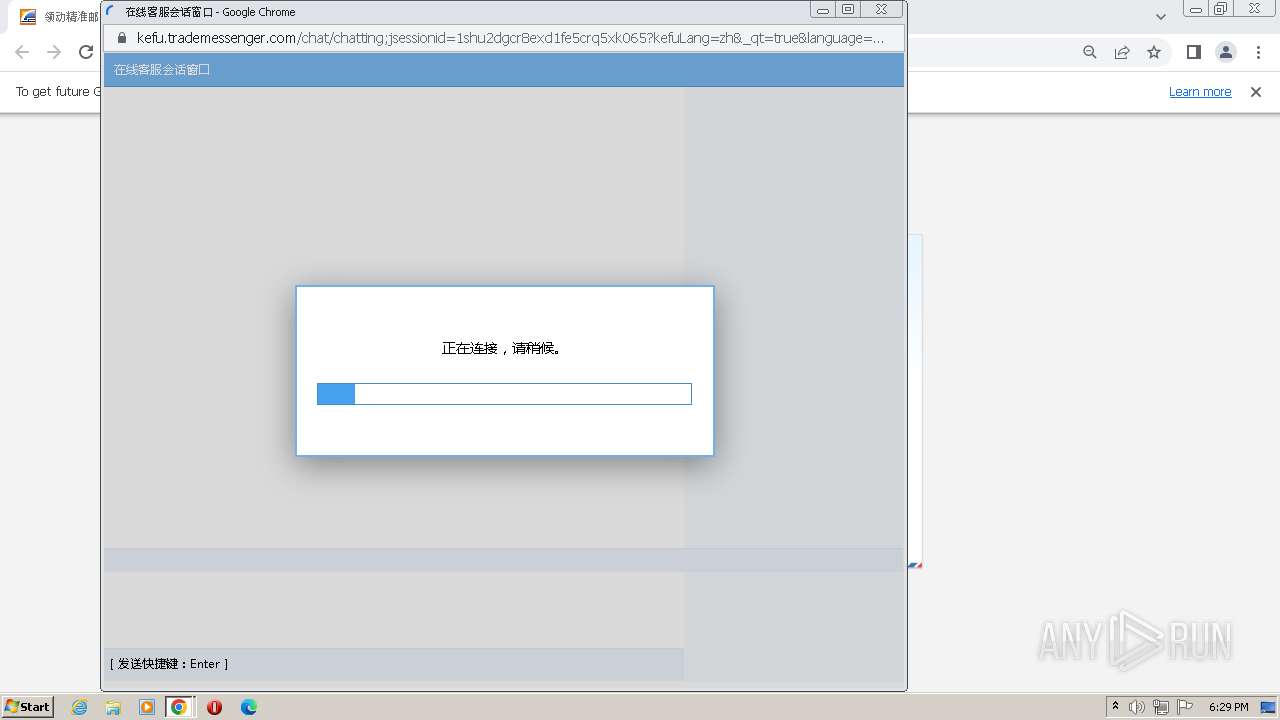Maximize the chat popup window
1280x720 pixels.
(848, 10)
